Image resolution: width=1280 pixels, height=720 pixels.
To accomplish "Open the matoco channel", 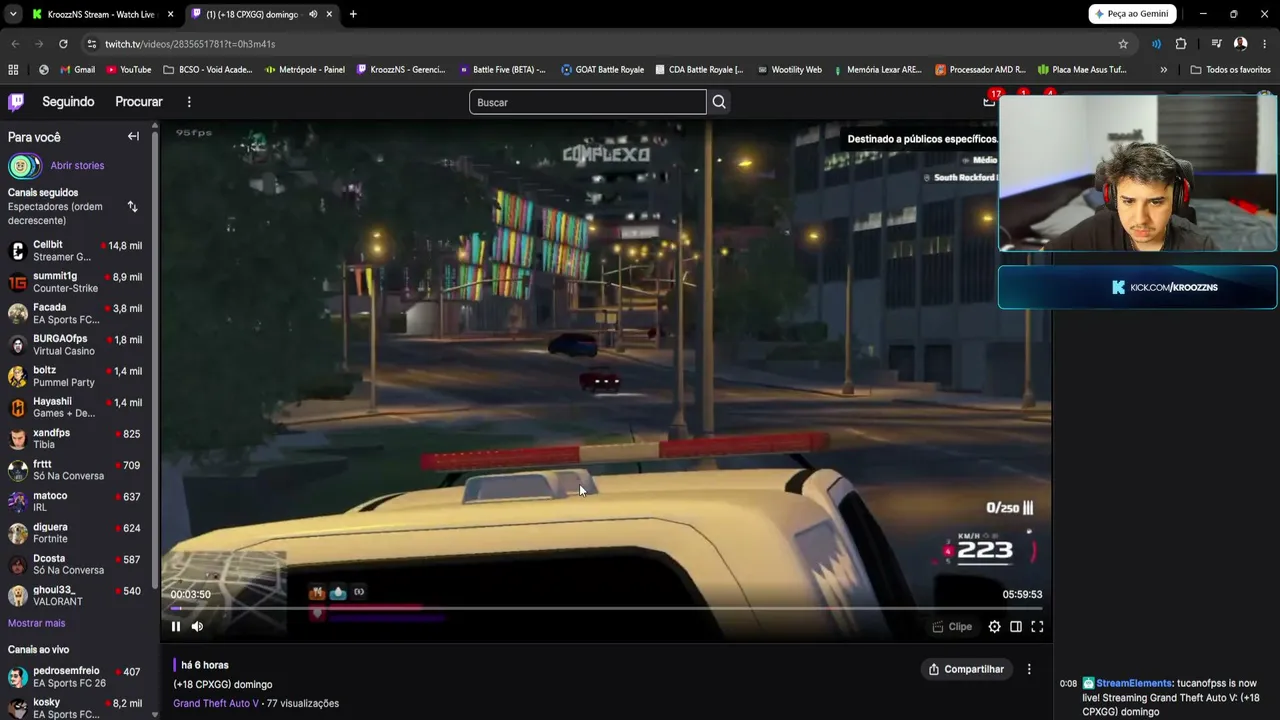I will pyautogui.click(x=77, y=502).
